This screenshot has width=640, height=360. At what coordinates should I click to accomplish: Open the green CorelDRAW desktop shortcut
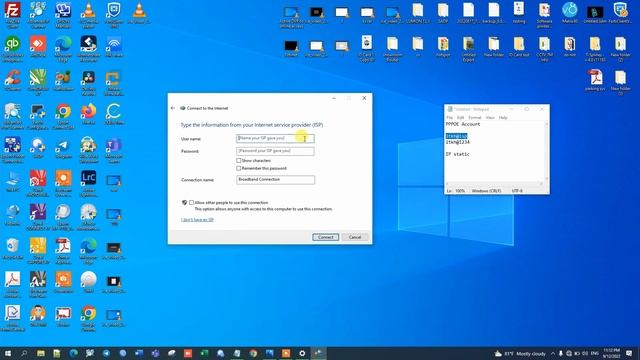pyautogui.click(x=38, y=82)
